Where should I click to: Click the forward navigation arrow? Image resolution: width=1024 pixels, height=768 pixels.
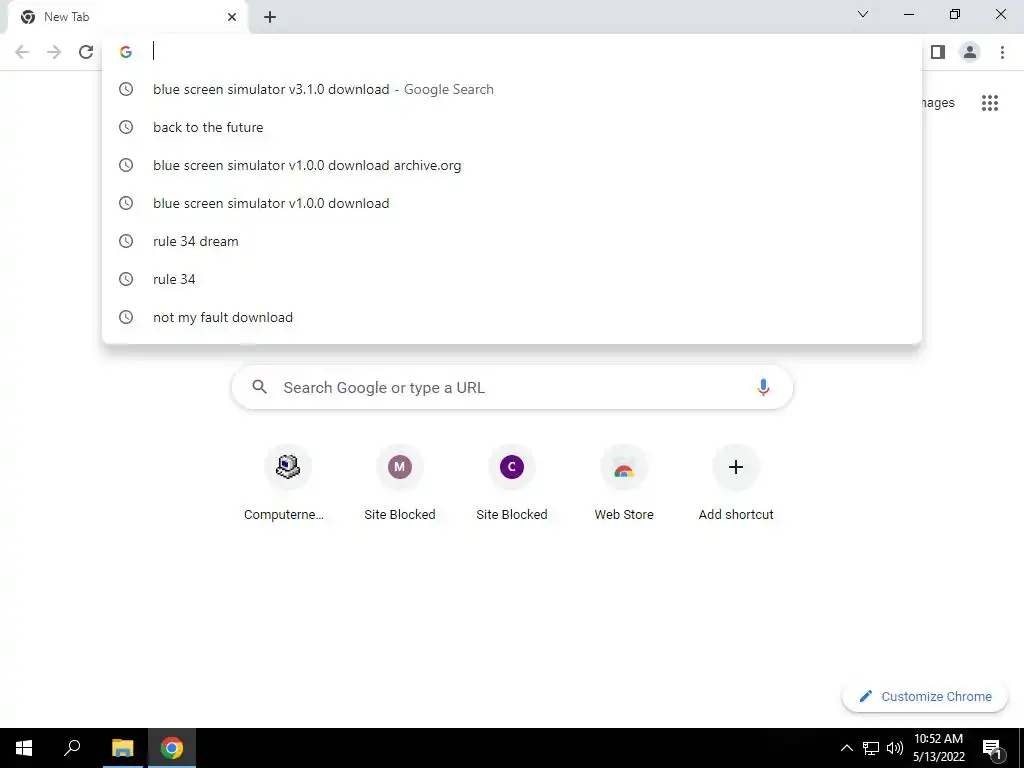54,52
